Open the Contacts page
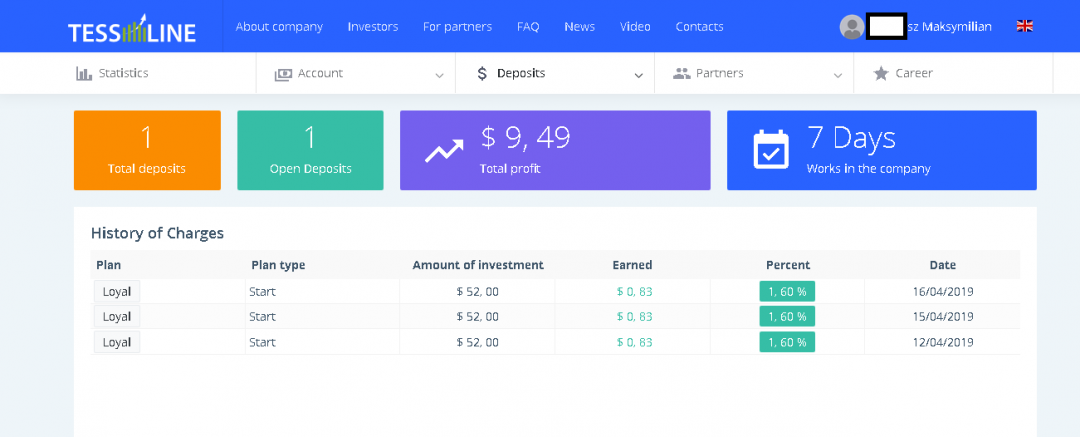1080x437 pixels. (x=699, y=27)
